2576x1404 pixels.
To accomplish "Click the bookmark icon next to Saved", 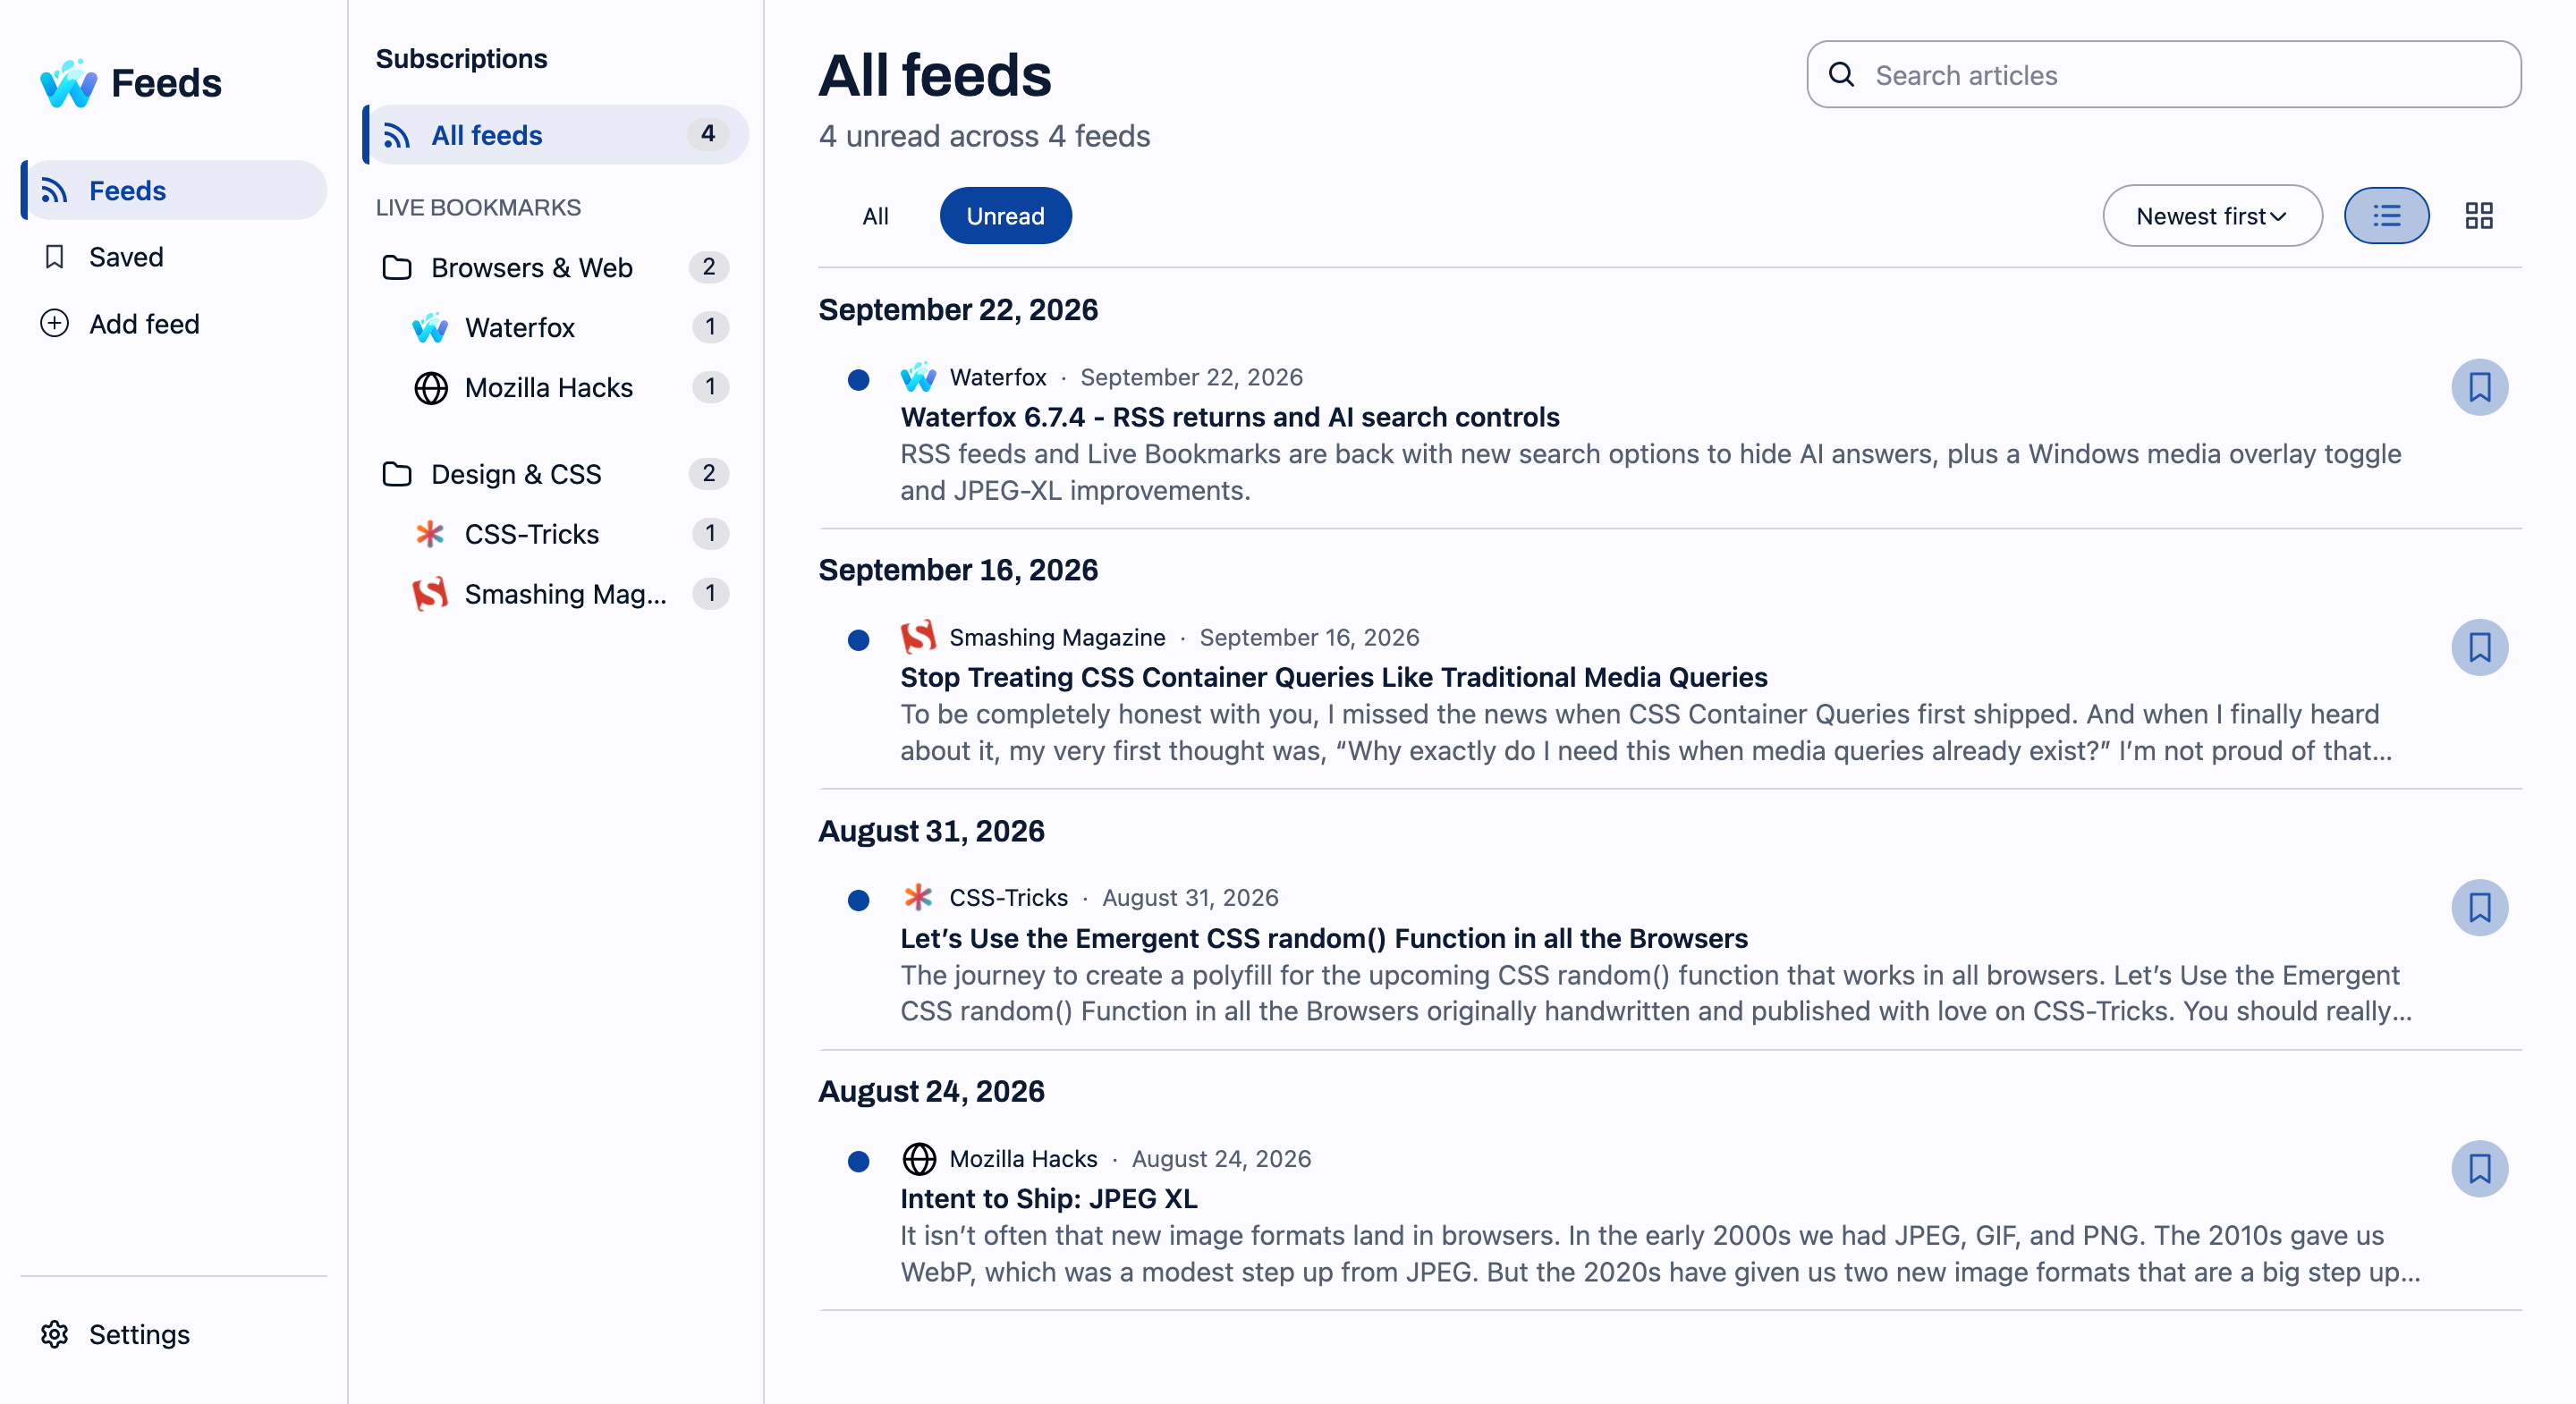I will click(x=54, y=257).
